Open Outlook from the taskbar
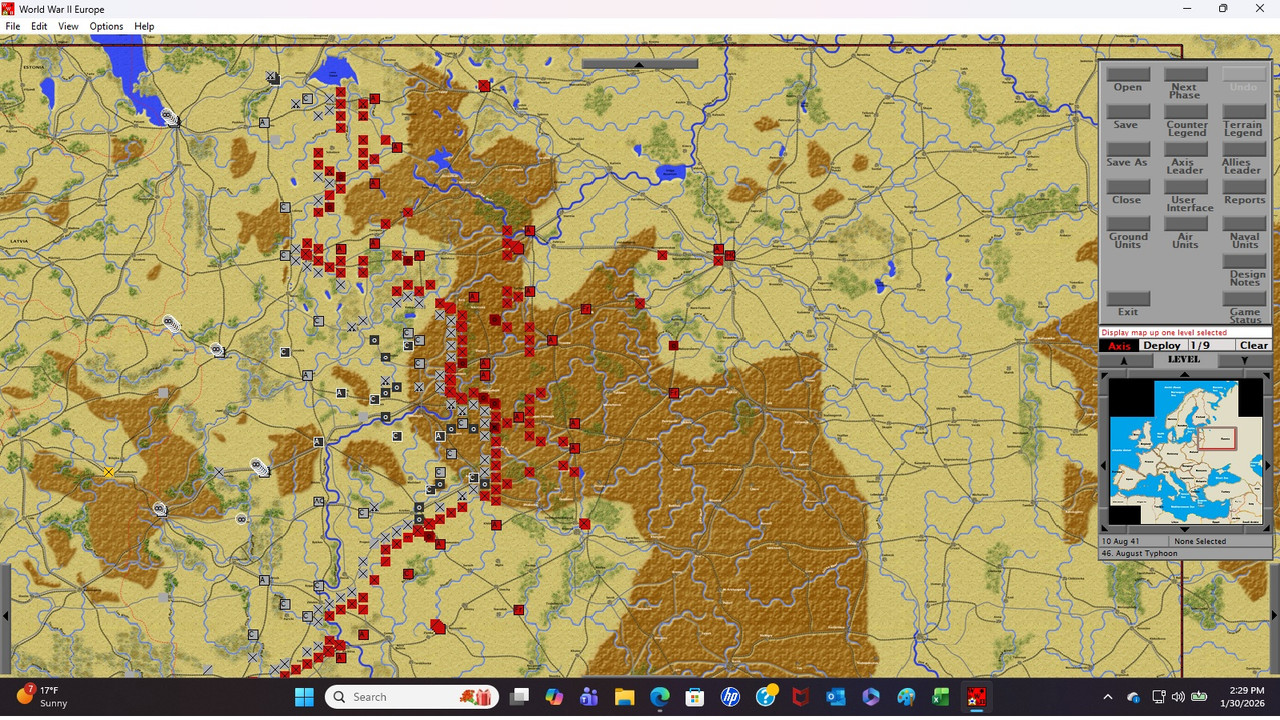The height and width of the screenshot is (720, 1280). pyautogui.click(x=836, y=697)
